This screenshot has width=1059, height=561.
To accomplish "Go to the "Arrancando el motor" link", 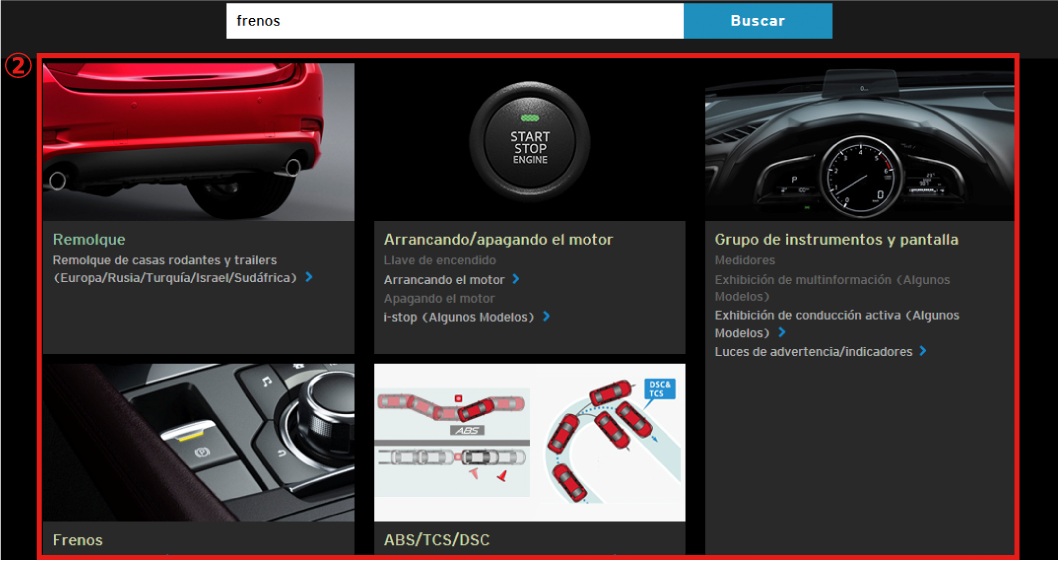I will [x=444, y=280].
